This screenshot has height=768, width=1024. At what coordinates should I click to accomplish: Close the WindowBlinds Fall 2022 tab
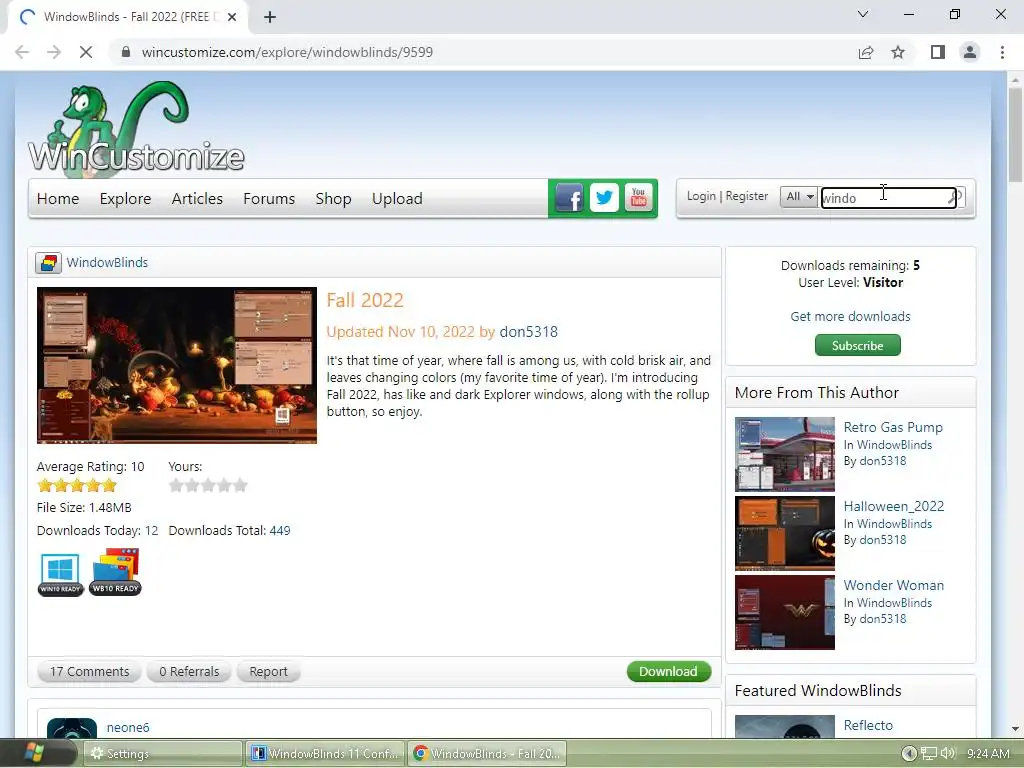(x=232, y=17)
